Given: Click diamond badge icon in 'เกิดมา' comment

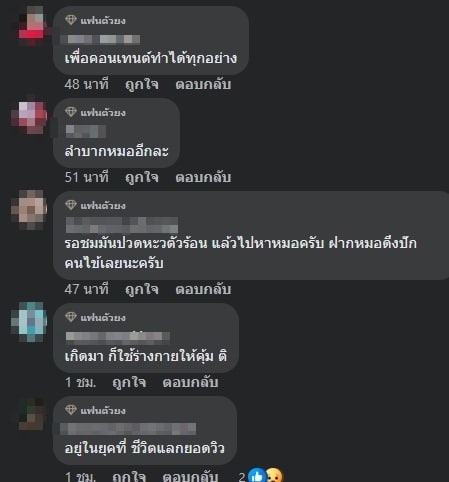Looking at the screenshot, I should 71,317.
